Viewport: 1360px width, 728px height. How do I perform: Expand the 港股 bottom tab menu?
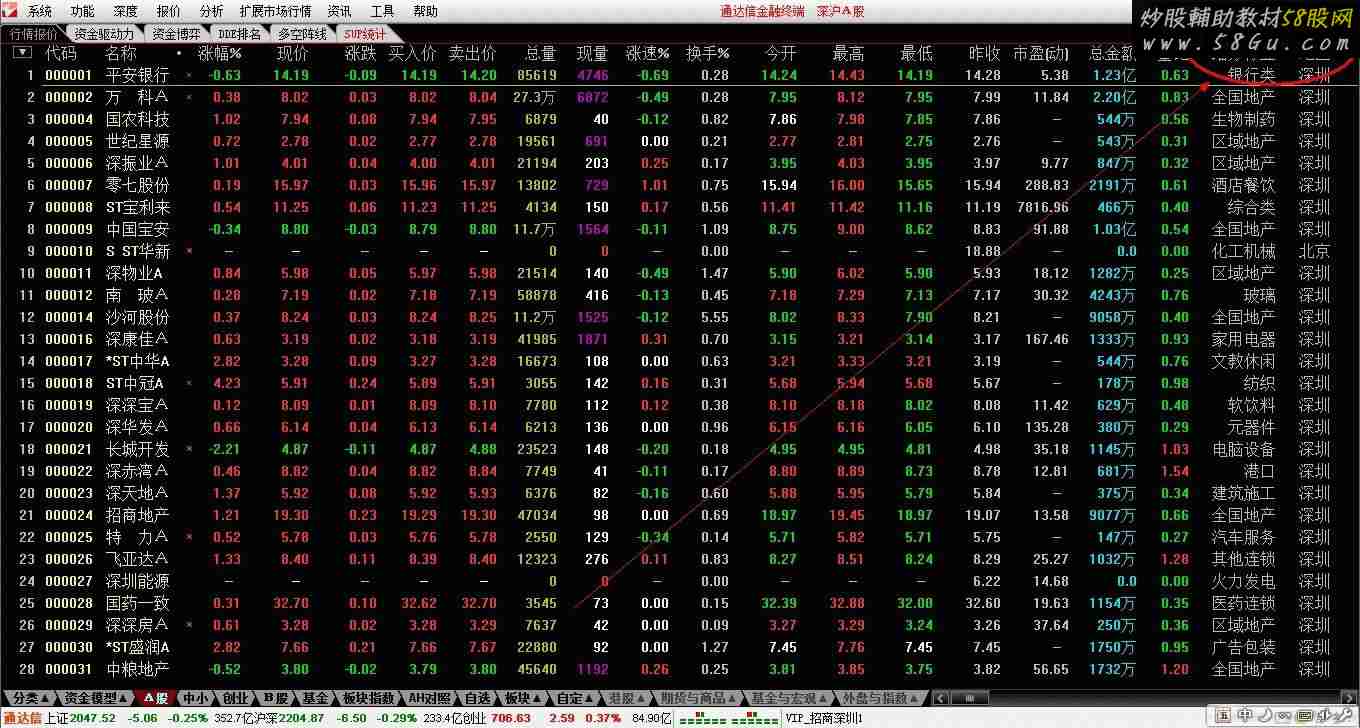[626, 698]
